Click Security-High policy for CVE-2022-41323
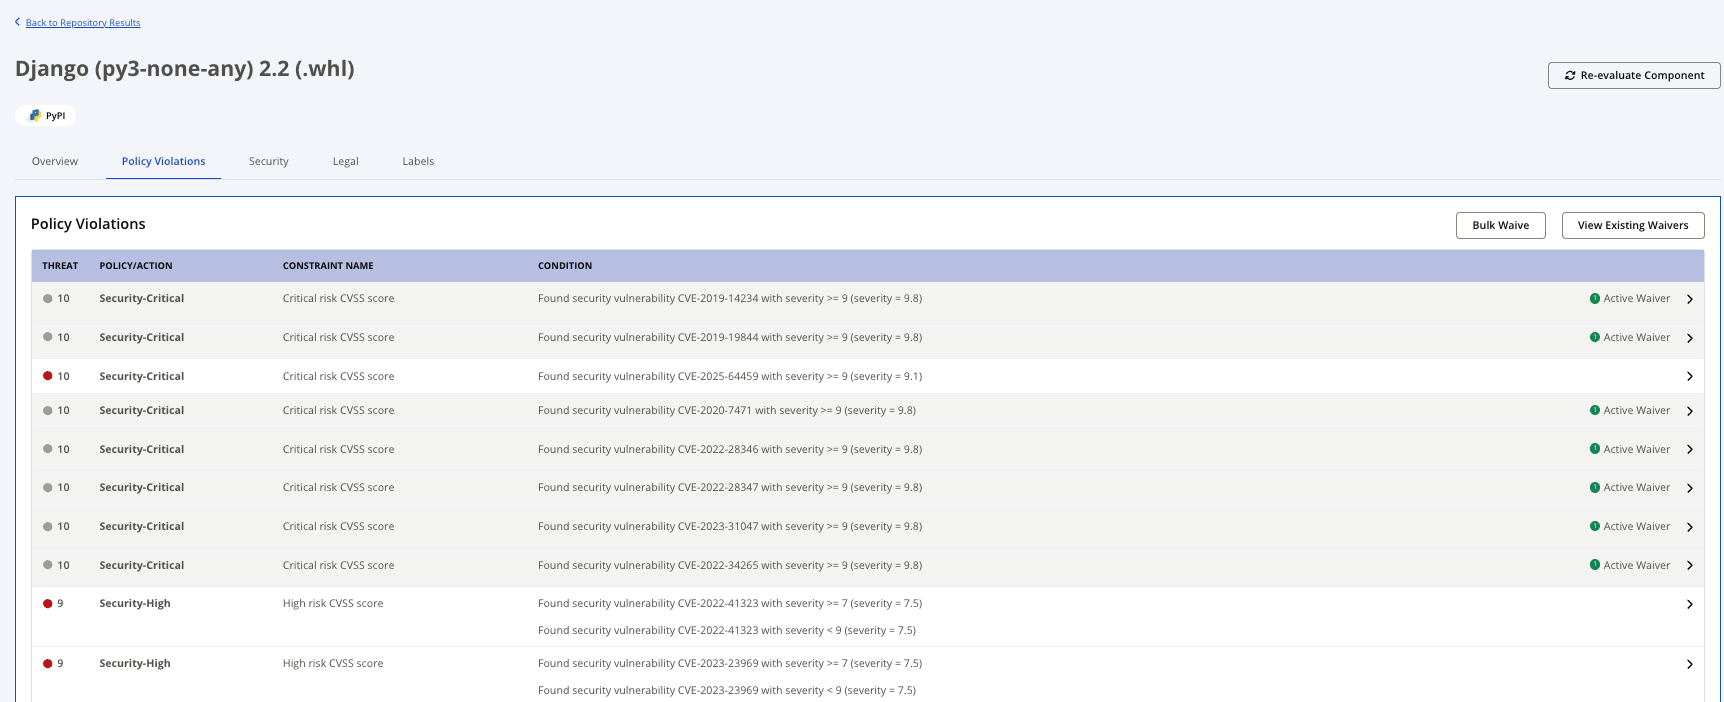Screen dimensions: 1724x702 [x=135, y=603]
